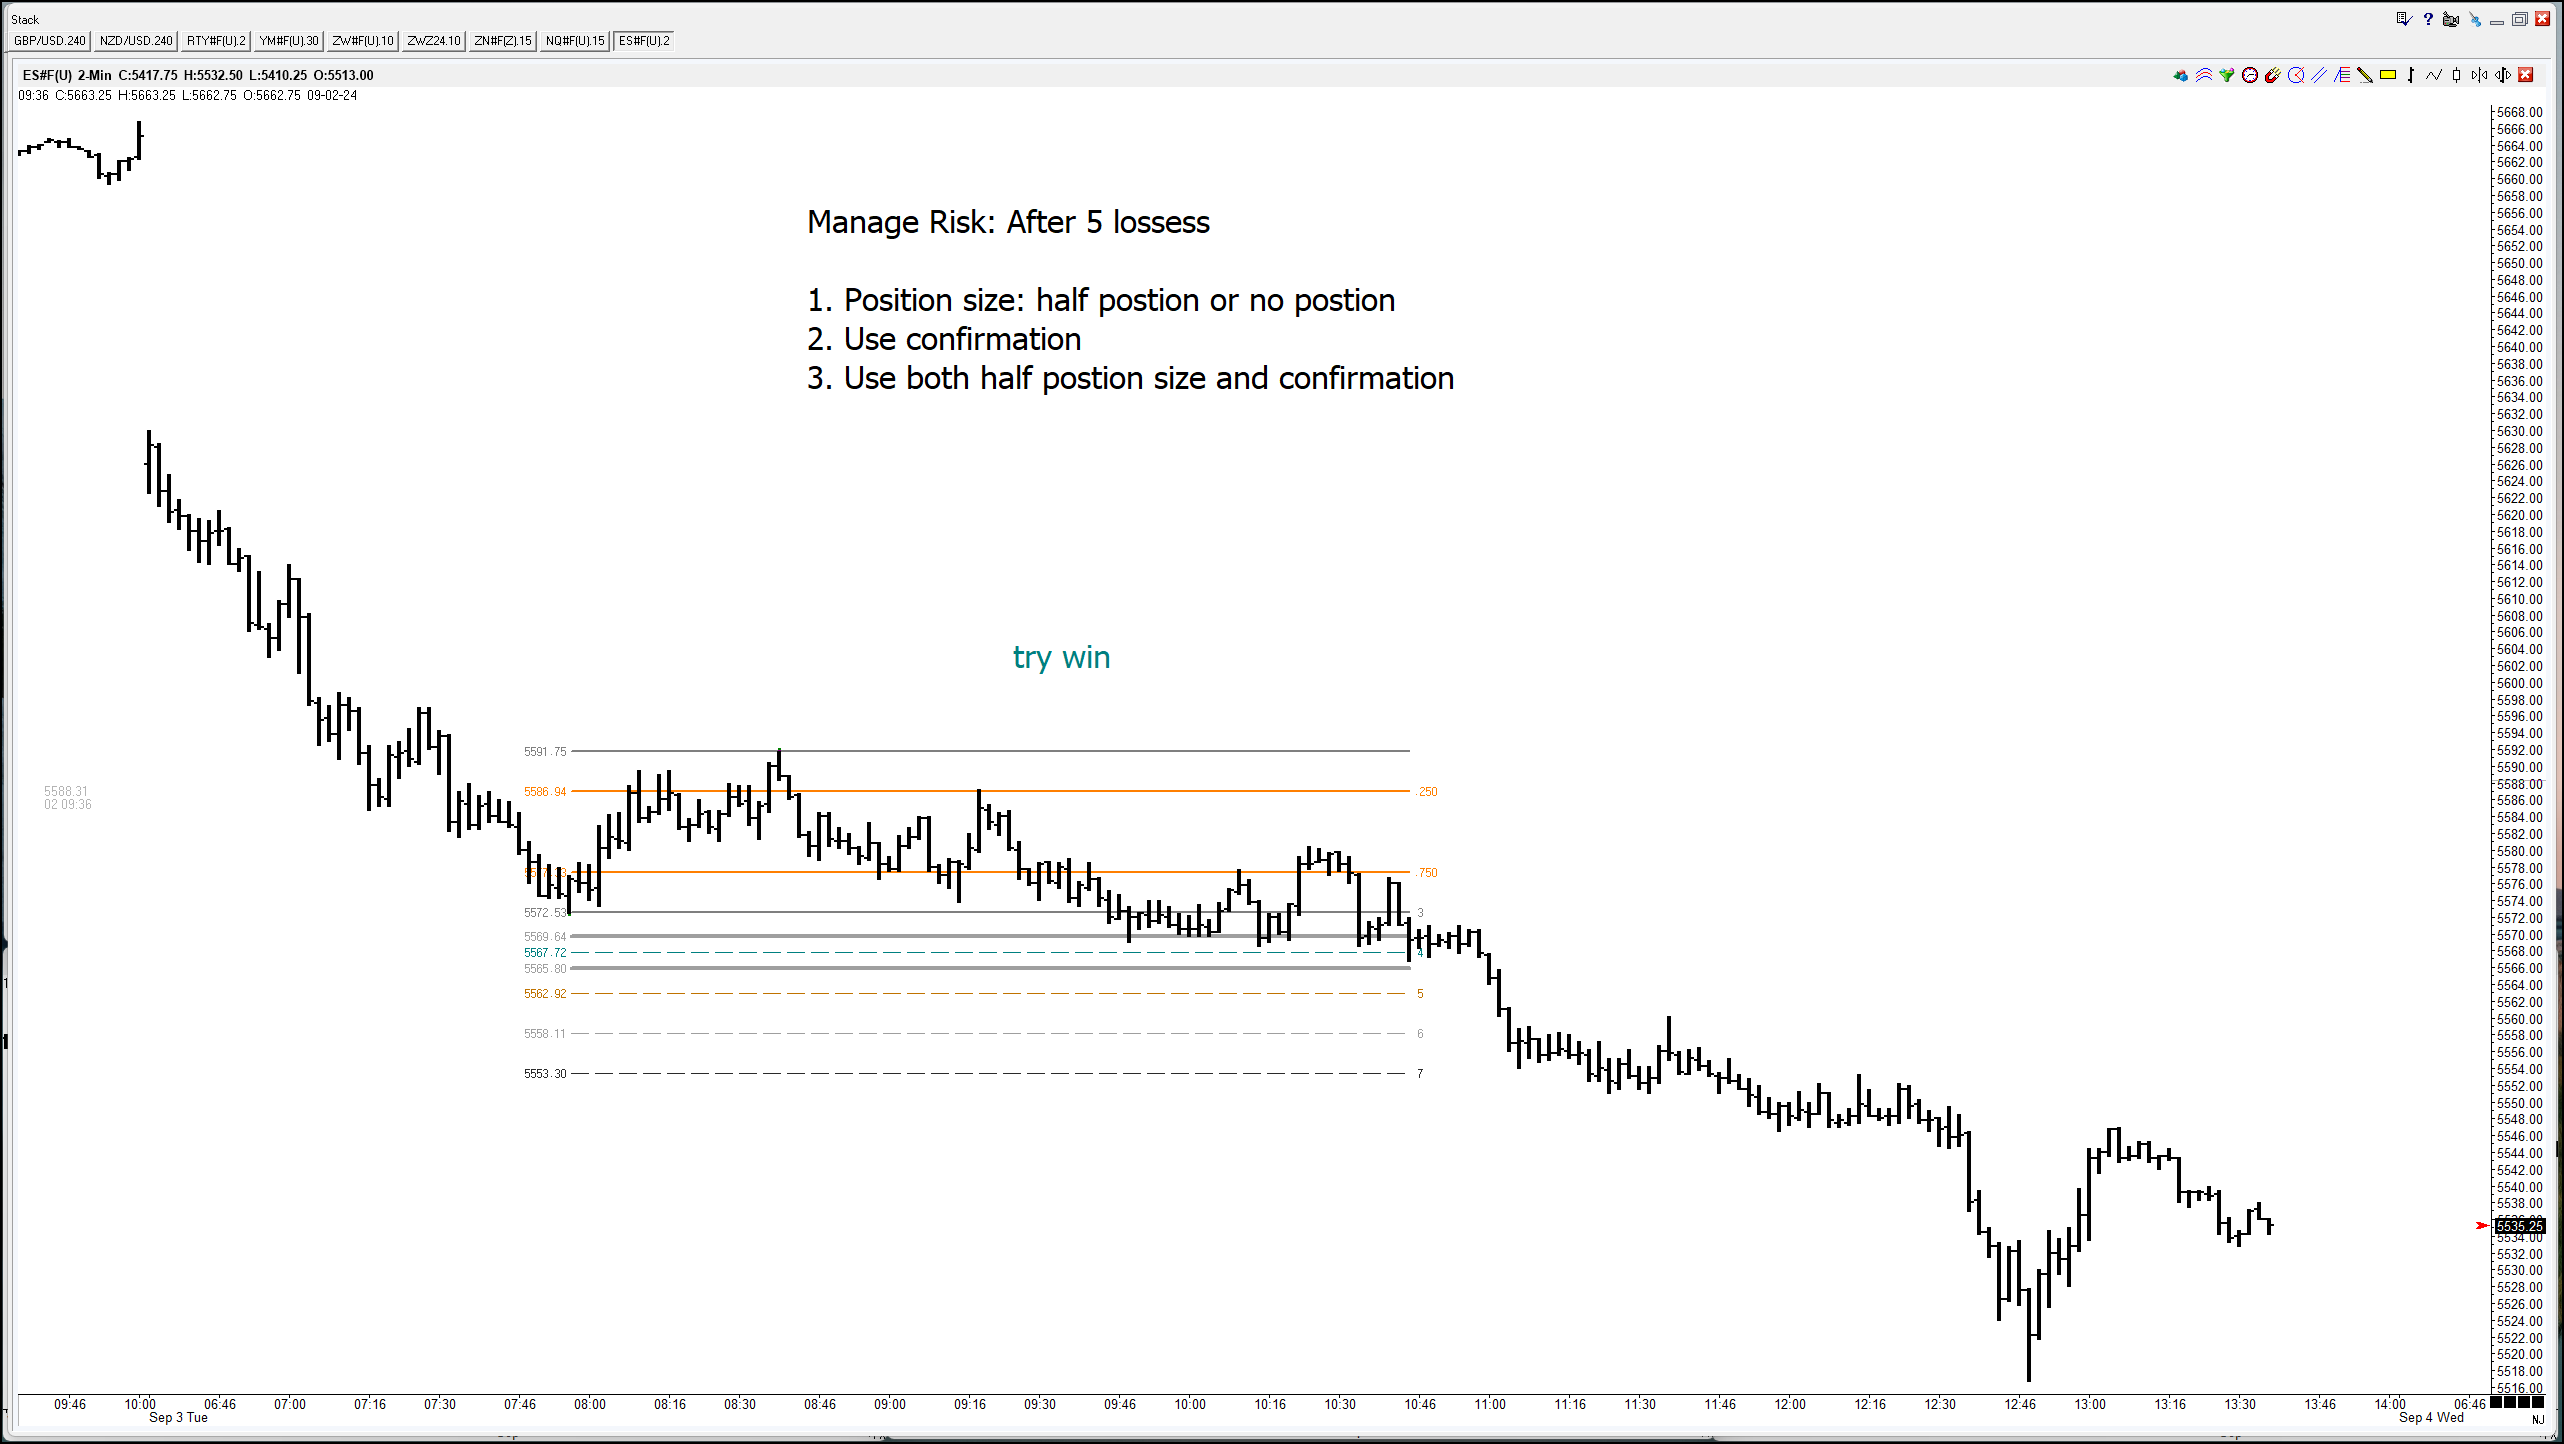Click the blue question mark help button
The image size is (2564, 1444).
click(x=2428, y=19)
